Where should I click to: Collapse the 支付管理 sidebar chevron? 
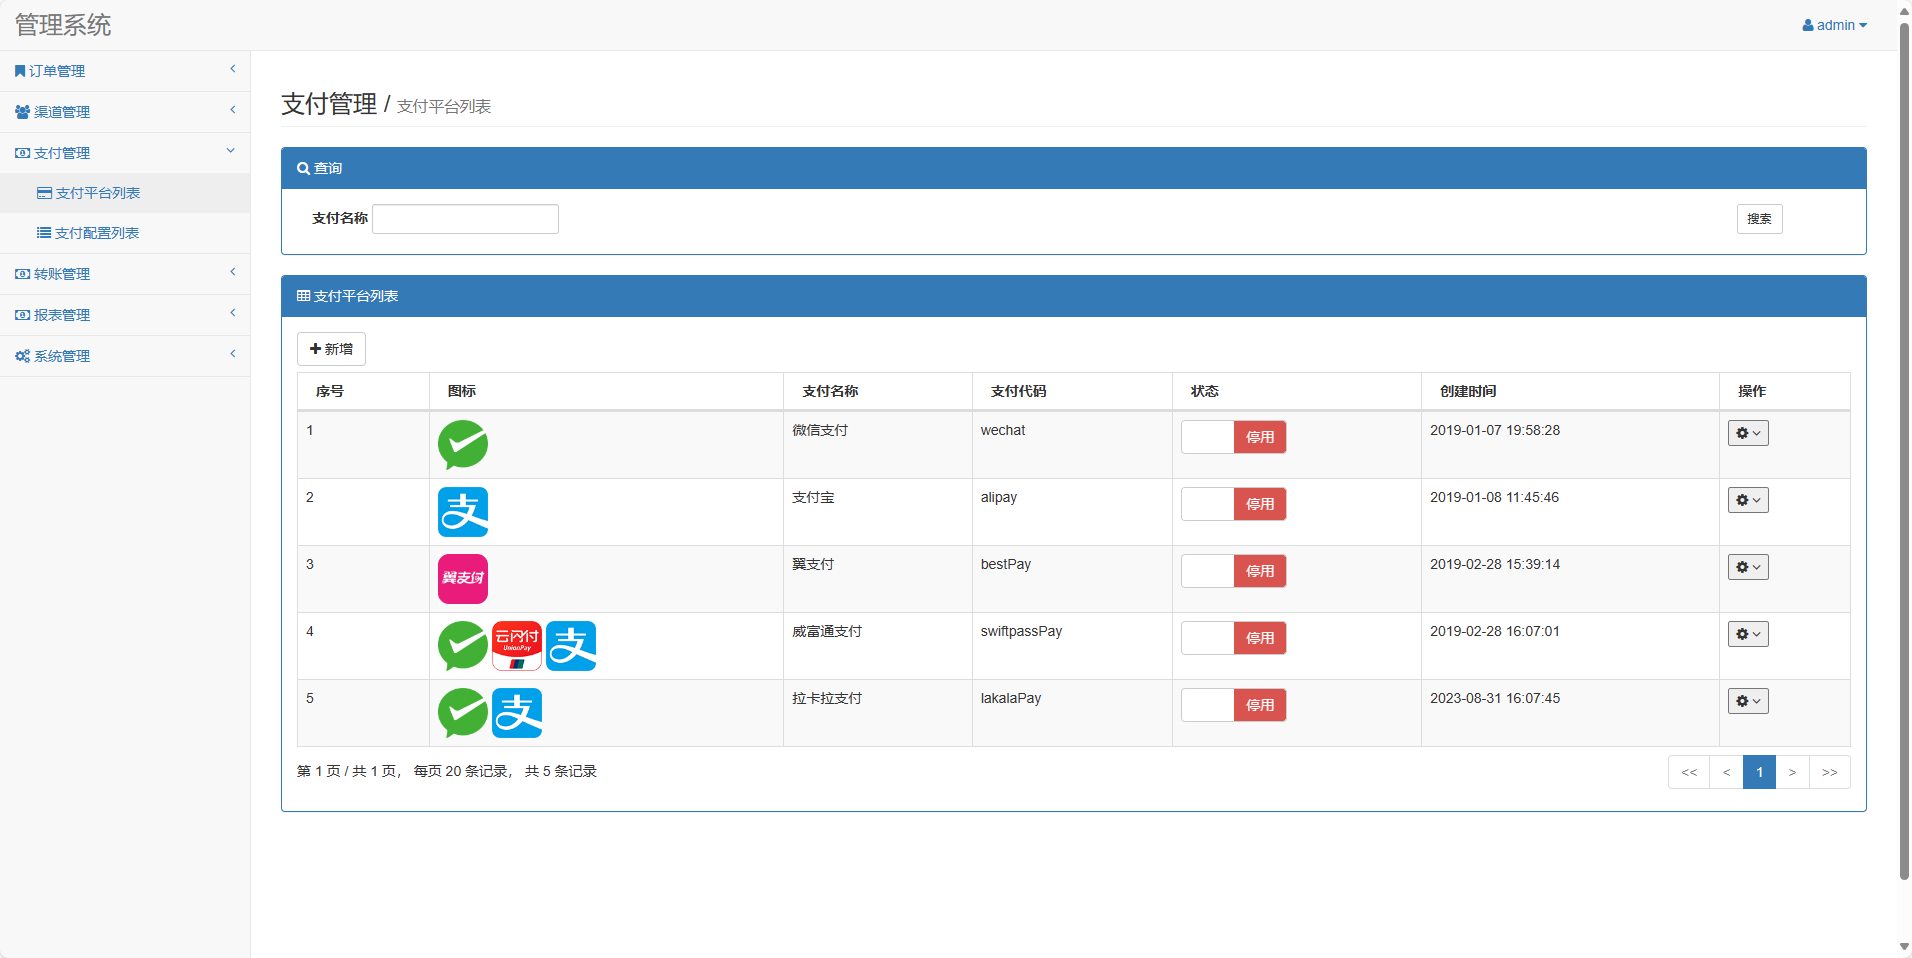[231, 151]
